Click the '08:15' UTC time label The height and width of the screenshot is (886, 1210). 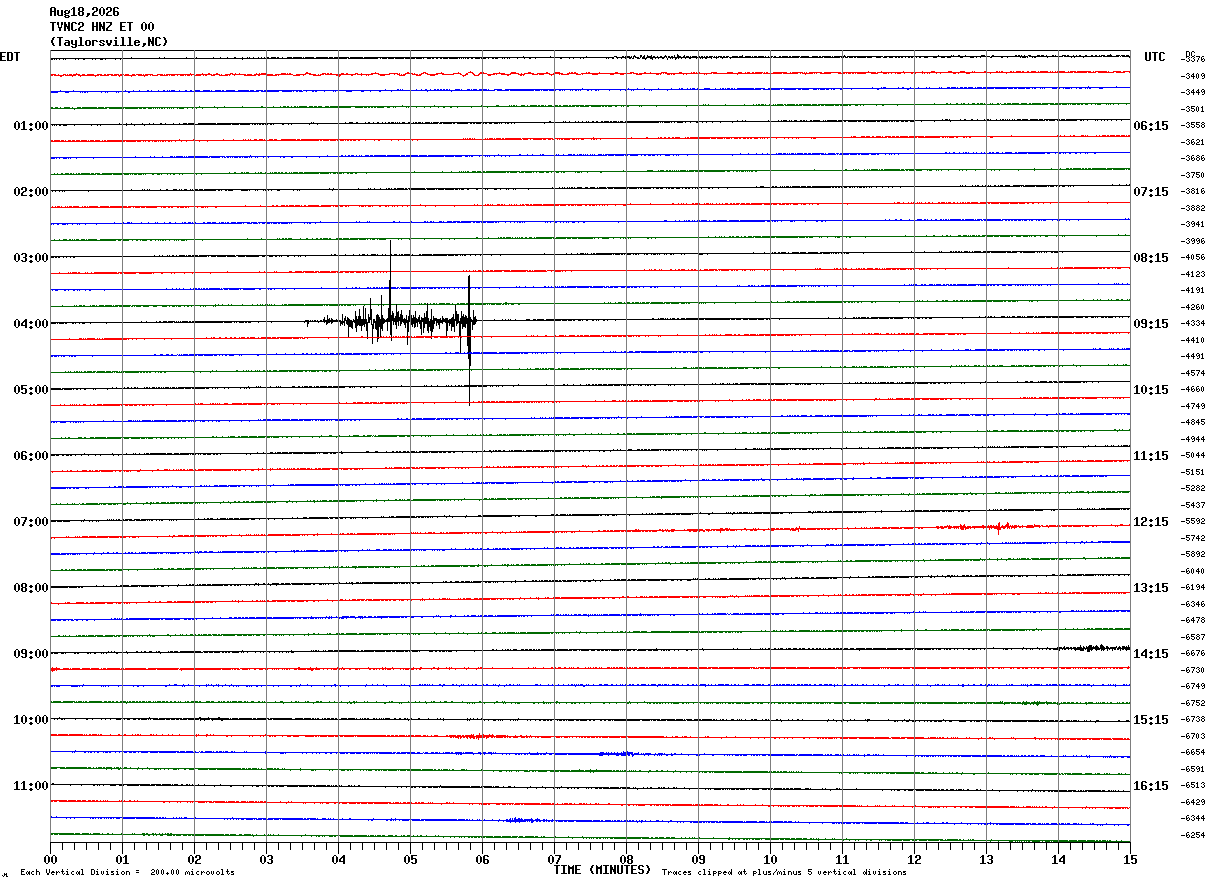(1151, 258)
